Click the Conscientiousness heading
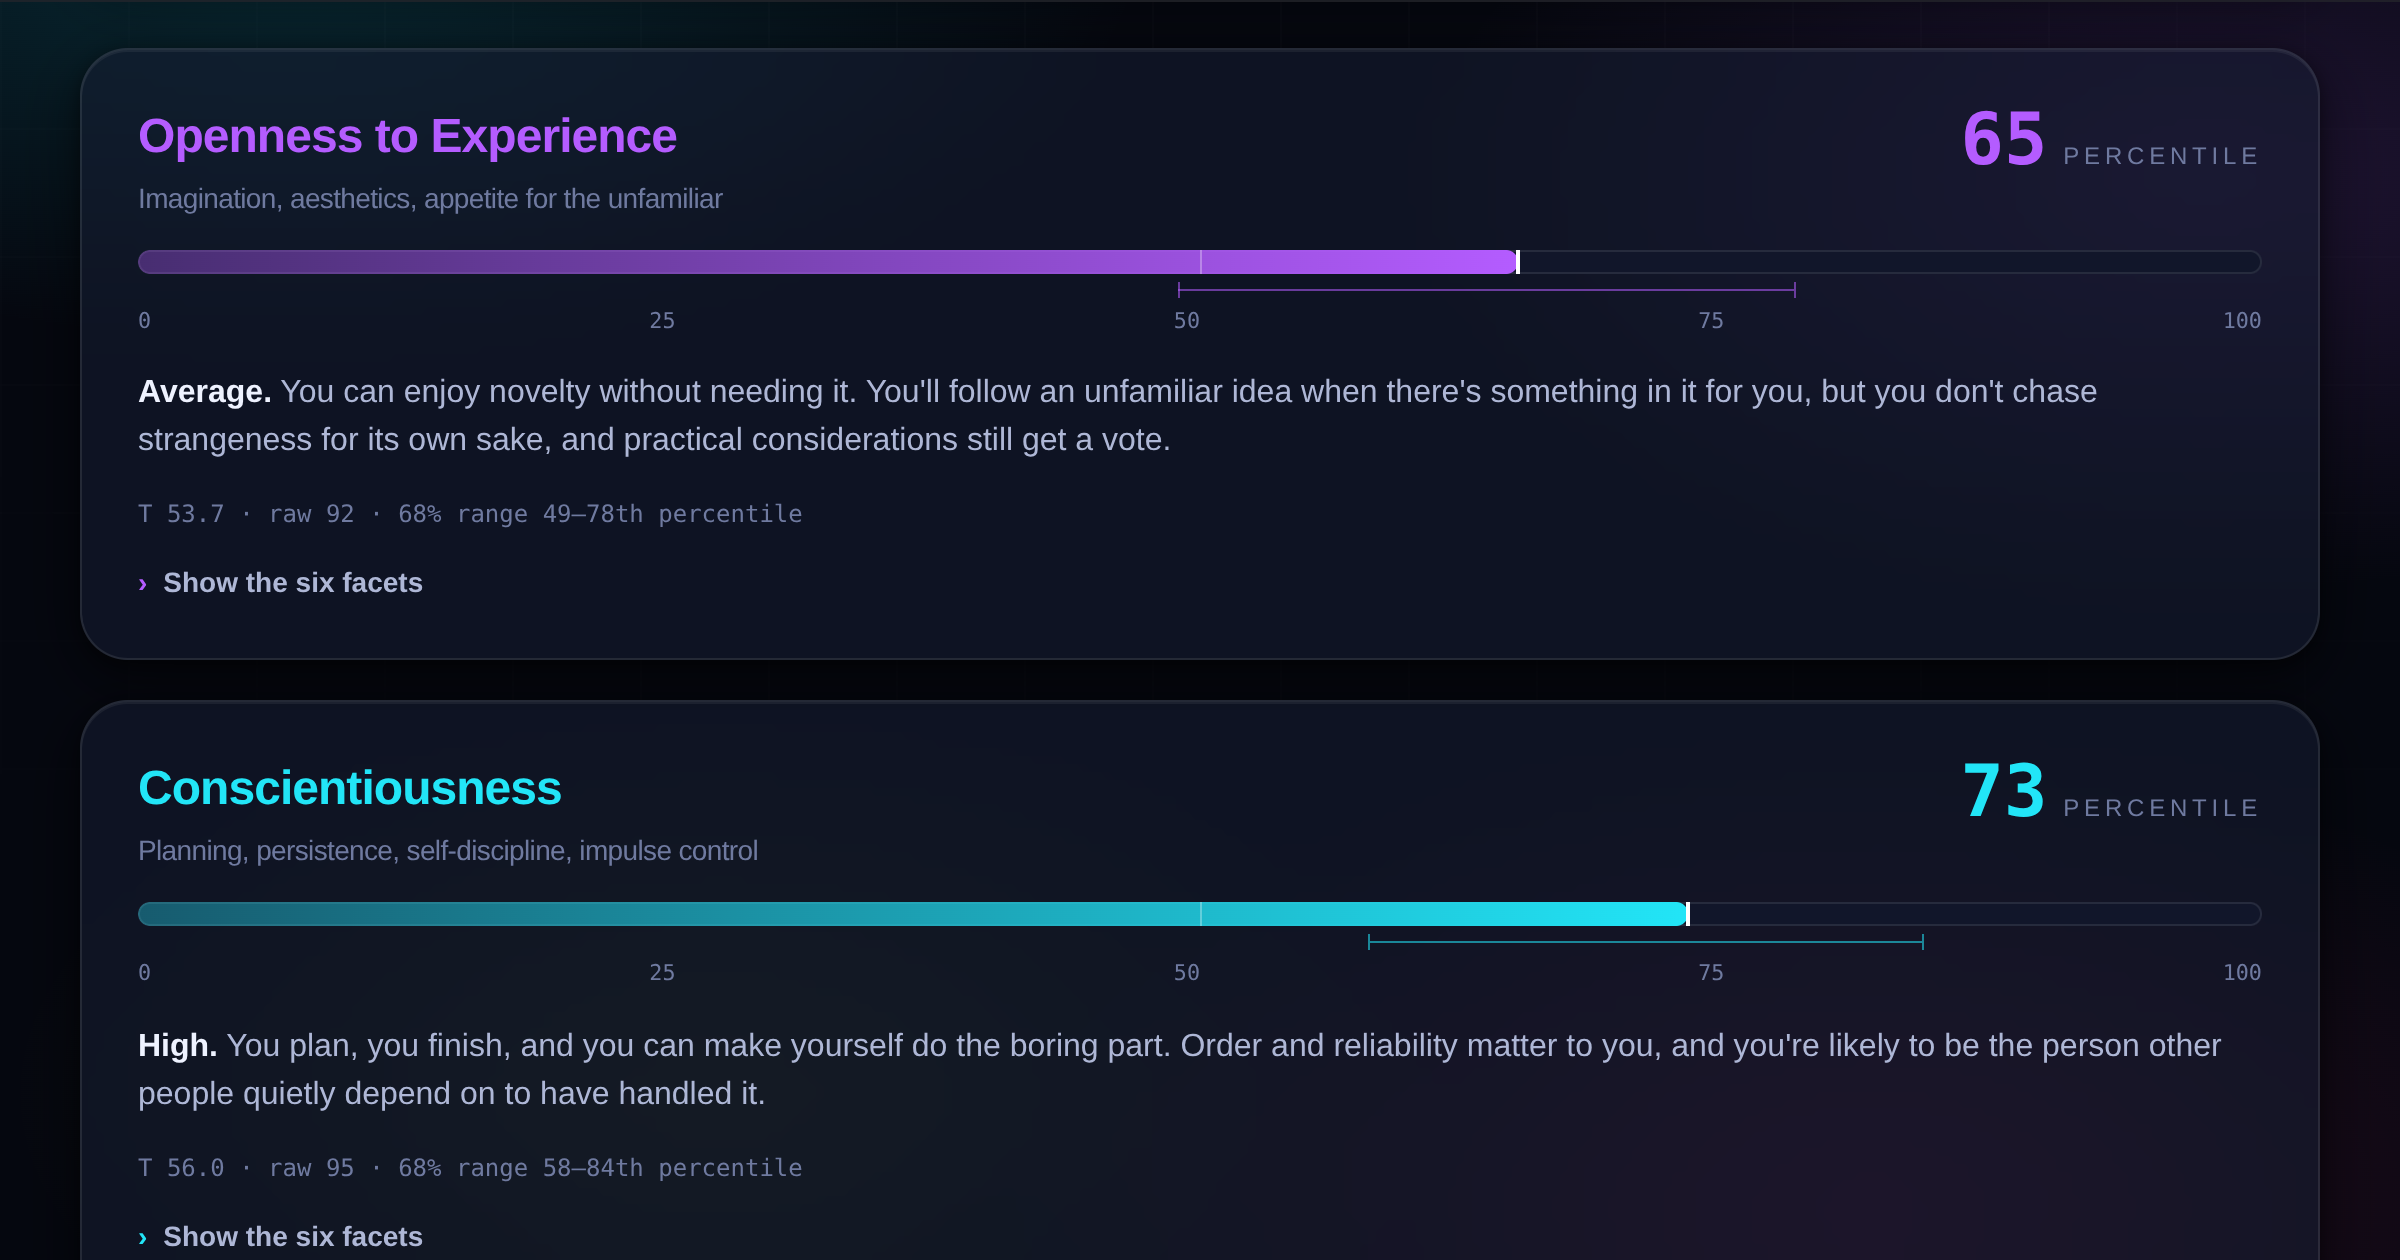Image resolution: width=2400 pixels, height=1260 pixels. (350, 788)
